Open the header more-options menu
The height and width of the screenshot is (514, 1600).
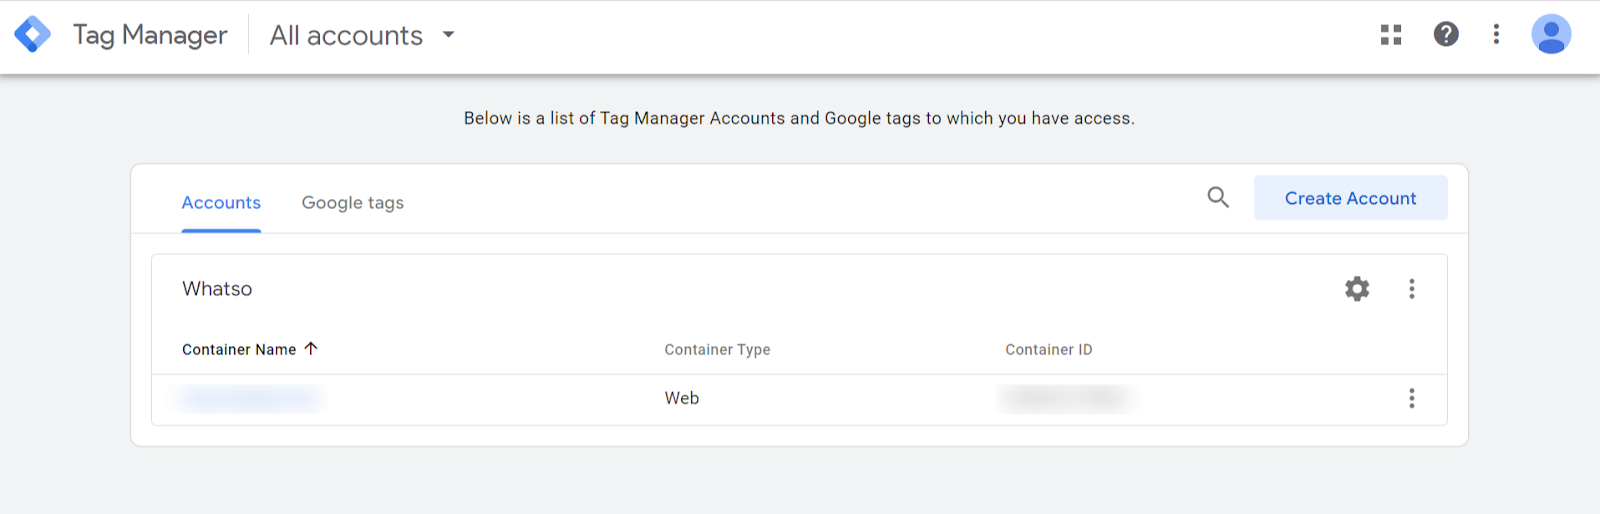[1496, 34]
